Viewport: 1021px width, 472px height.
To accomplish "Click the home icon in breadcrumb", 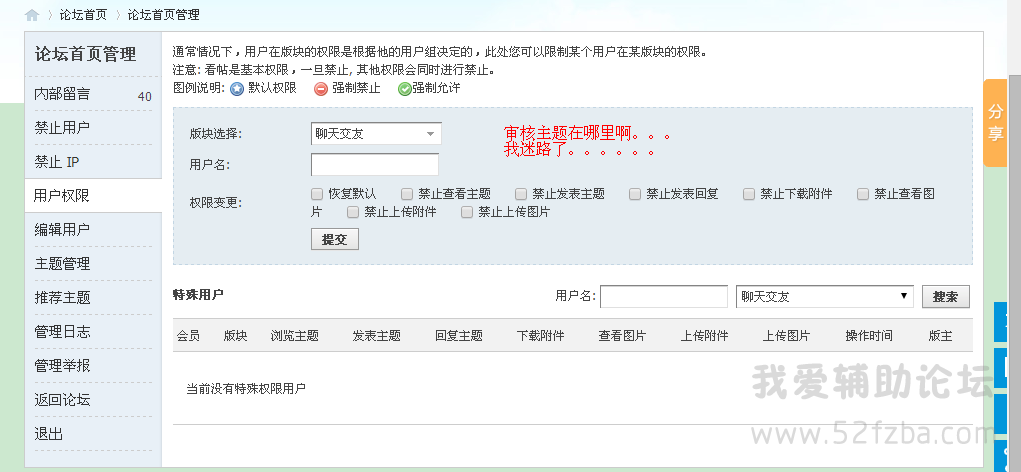I will pyautogui.click(x=32, y=15).
